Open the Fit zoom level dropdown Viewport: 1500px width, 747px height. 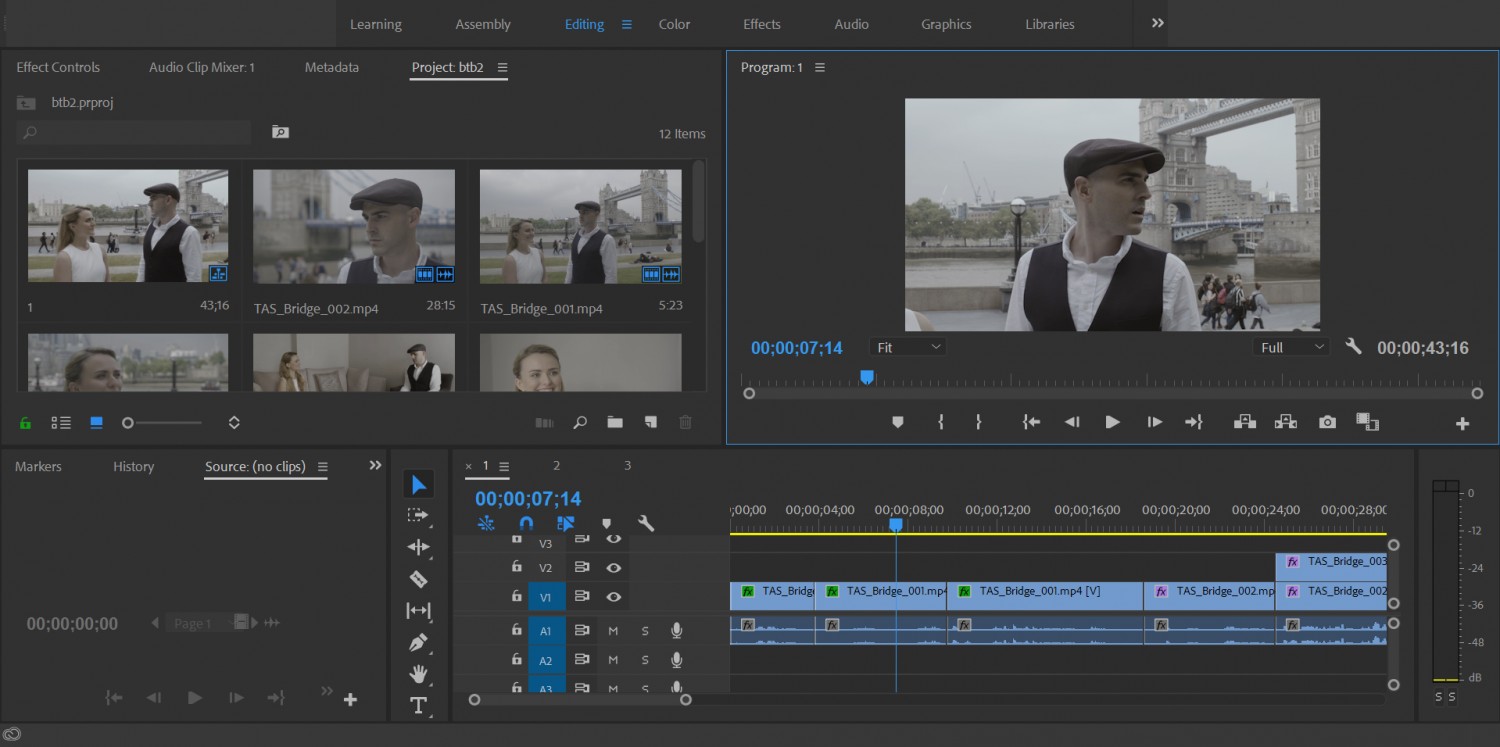click(909, 347)
